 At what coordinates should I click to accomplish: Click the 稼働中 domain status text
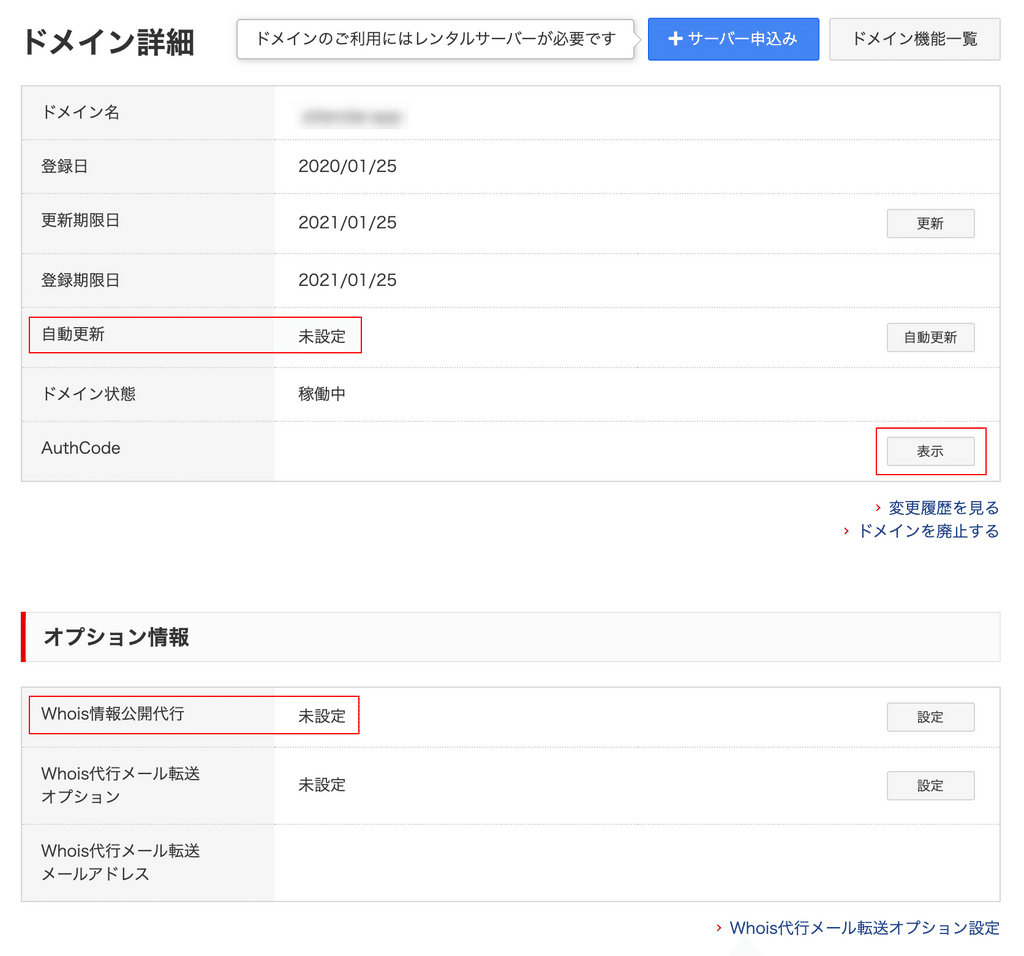[x=321, y=393]
